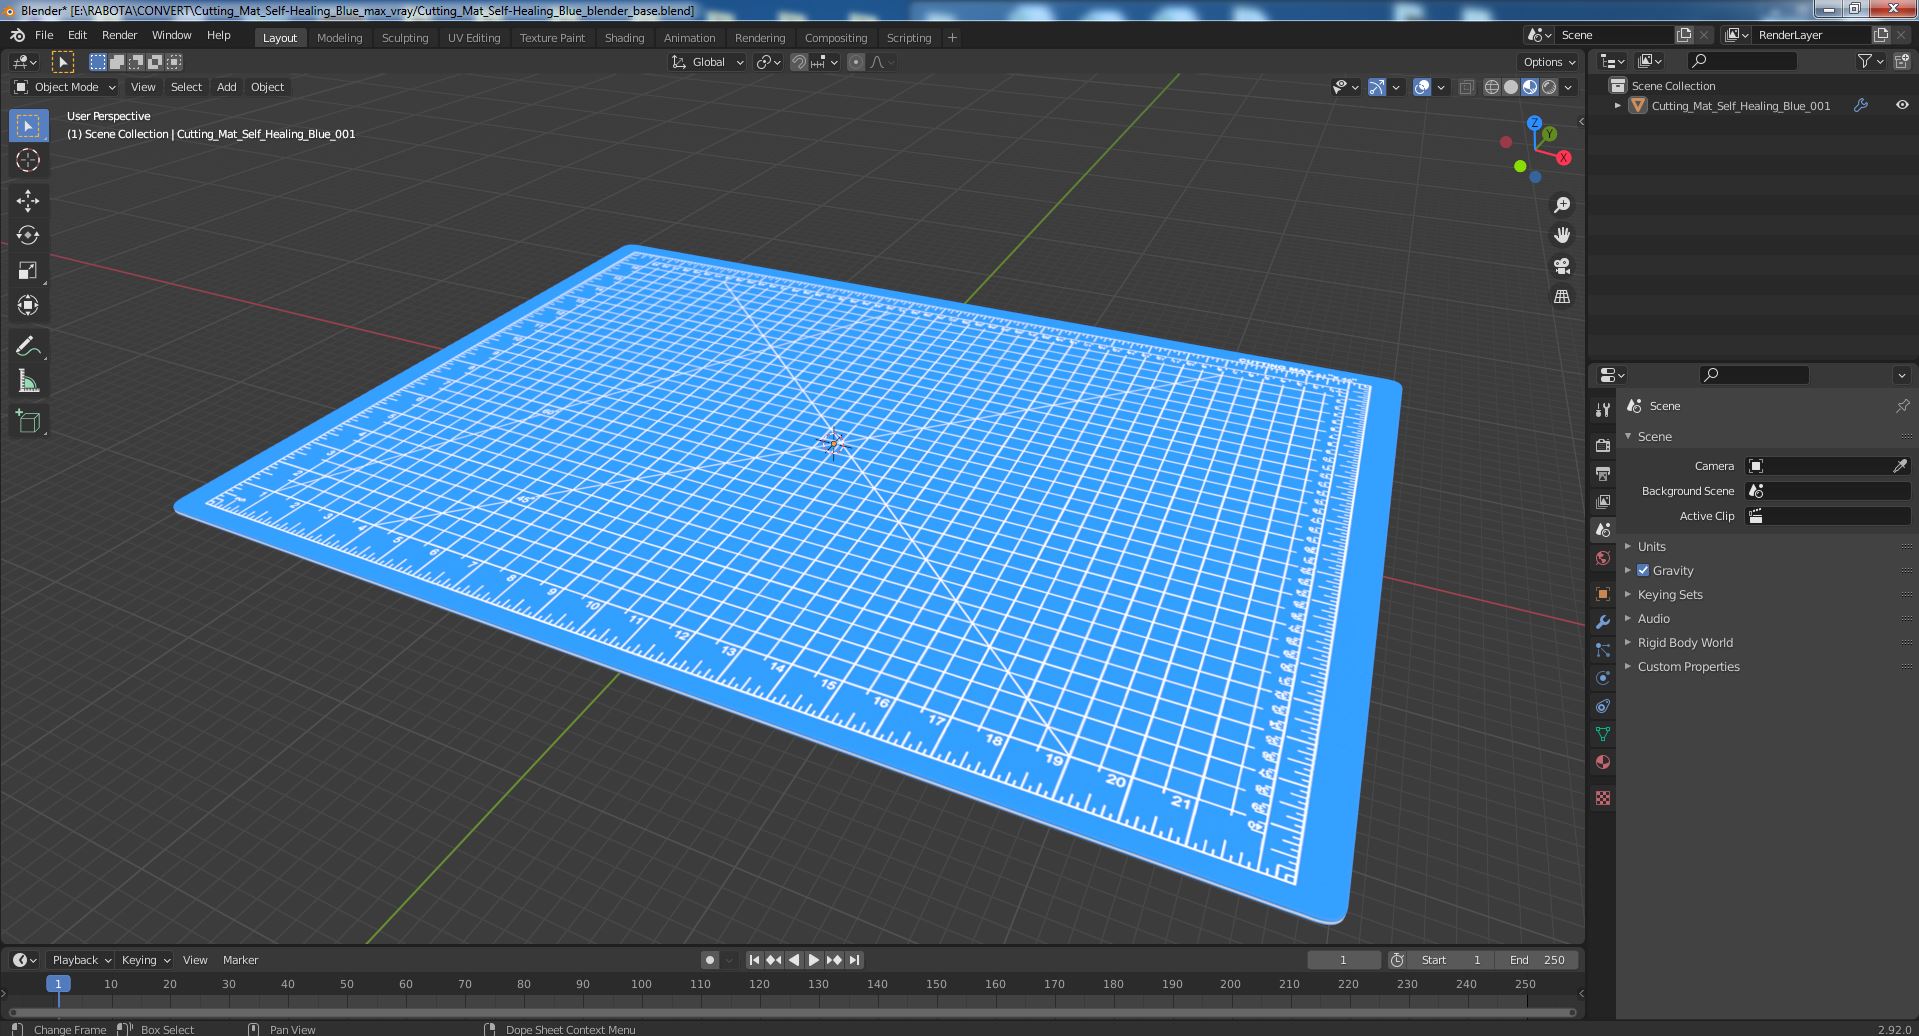Toggle auto keying record button
Image resolution: width=1919 pixels, height=1036 pixels.
pos(710,960)
